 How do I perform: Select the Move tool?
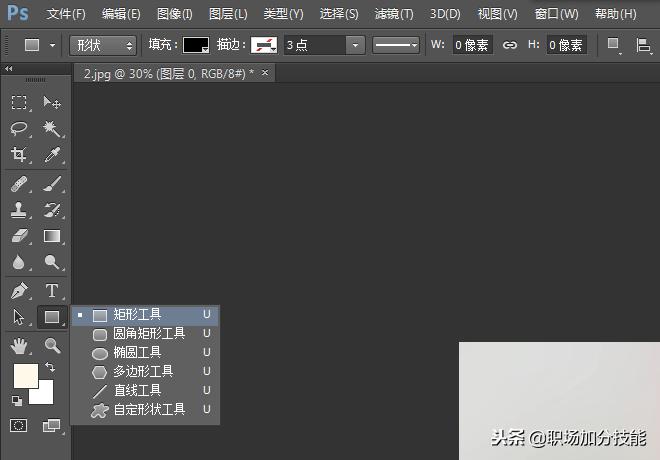(52, 103)
